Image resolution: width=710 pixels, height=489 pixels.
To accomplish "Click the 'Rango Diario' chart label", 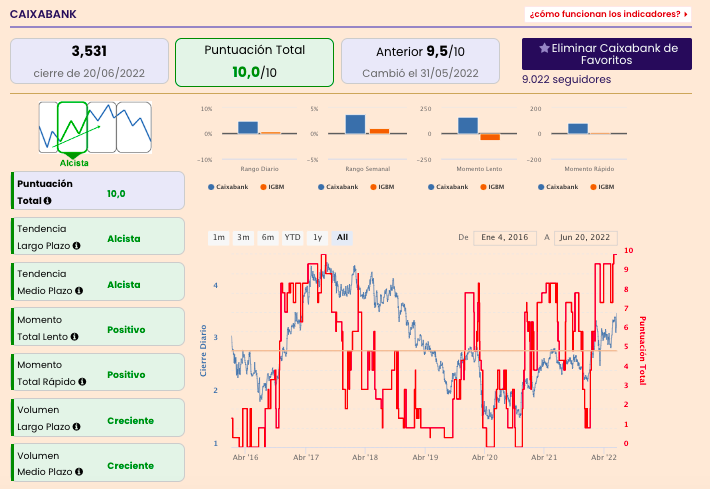I will (259, 169).
